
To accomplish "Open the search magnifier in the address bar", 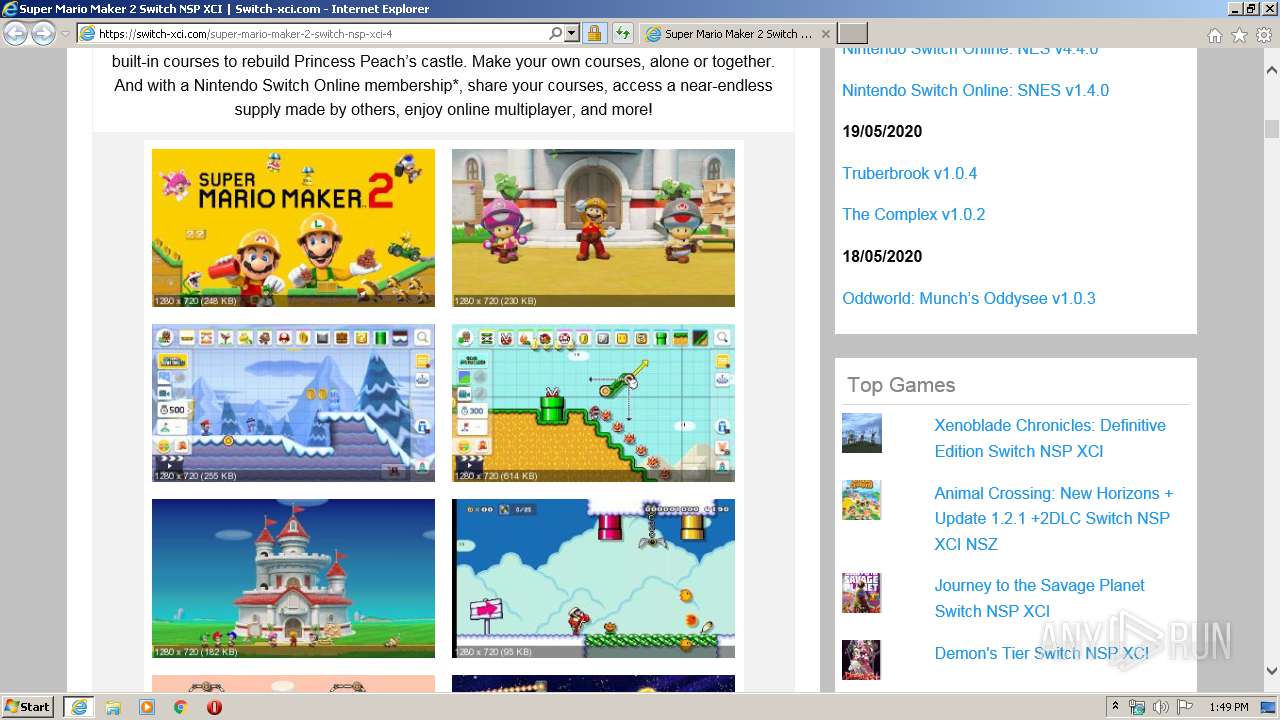I will click(x=556, y=33).
